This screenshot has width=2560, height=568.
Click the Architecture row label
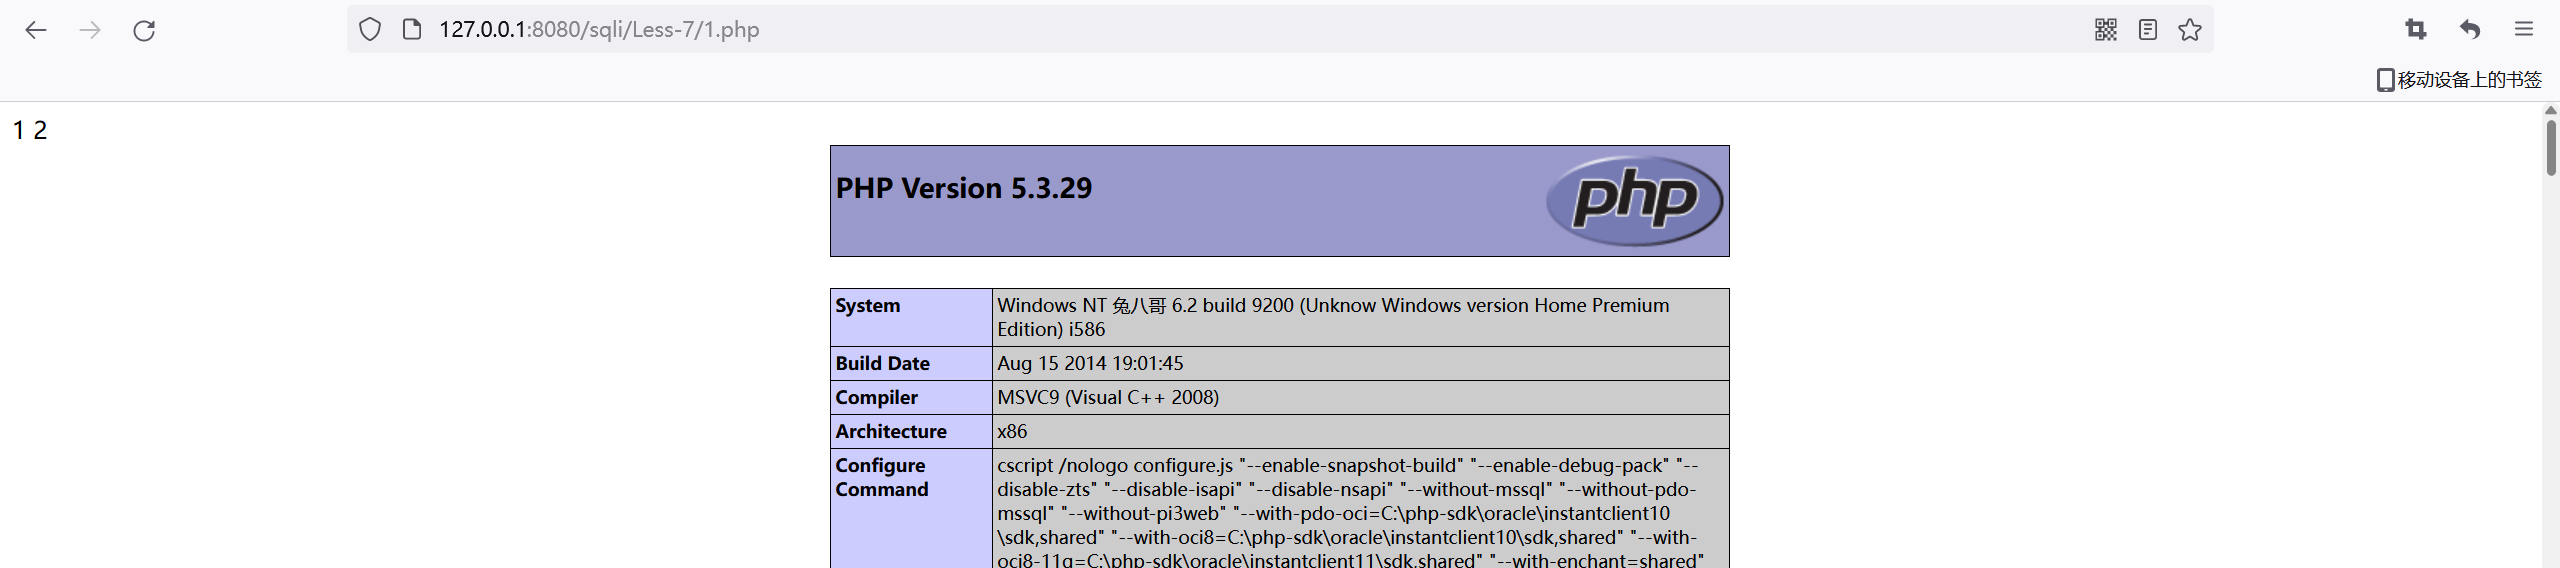(x=891, y=432)
